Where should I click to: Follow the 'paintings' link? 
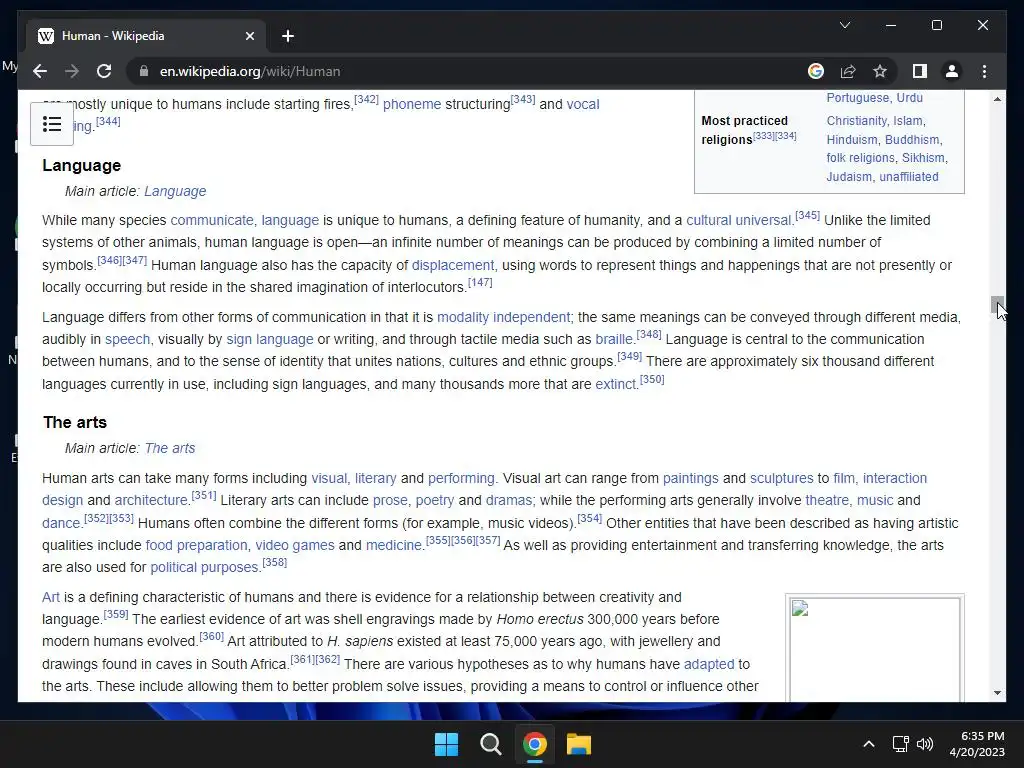(690, 479)
